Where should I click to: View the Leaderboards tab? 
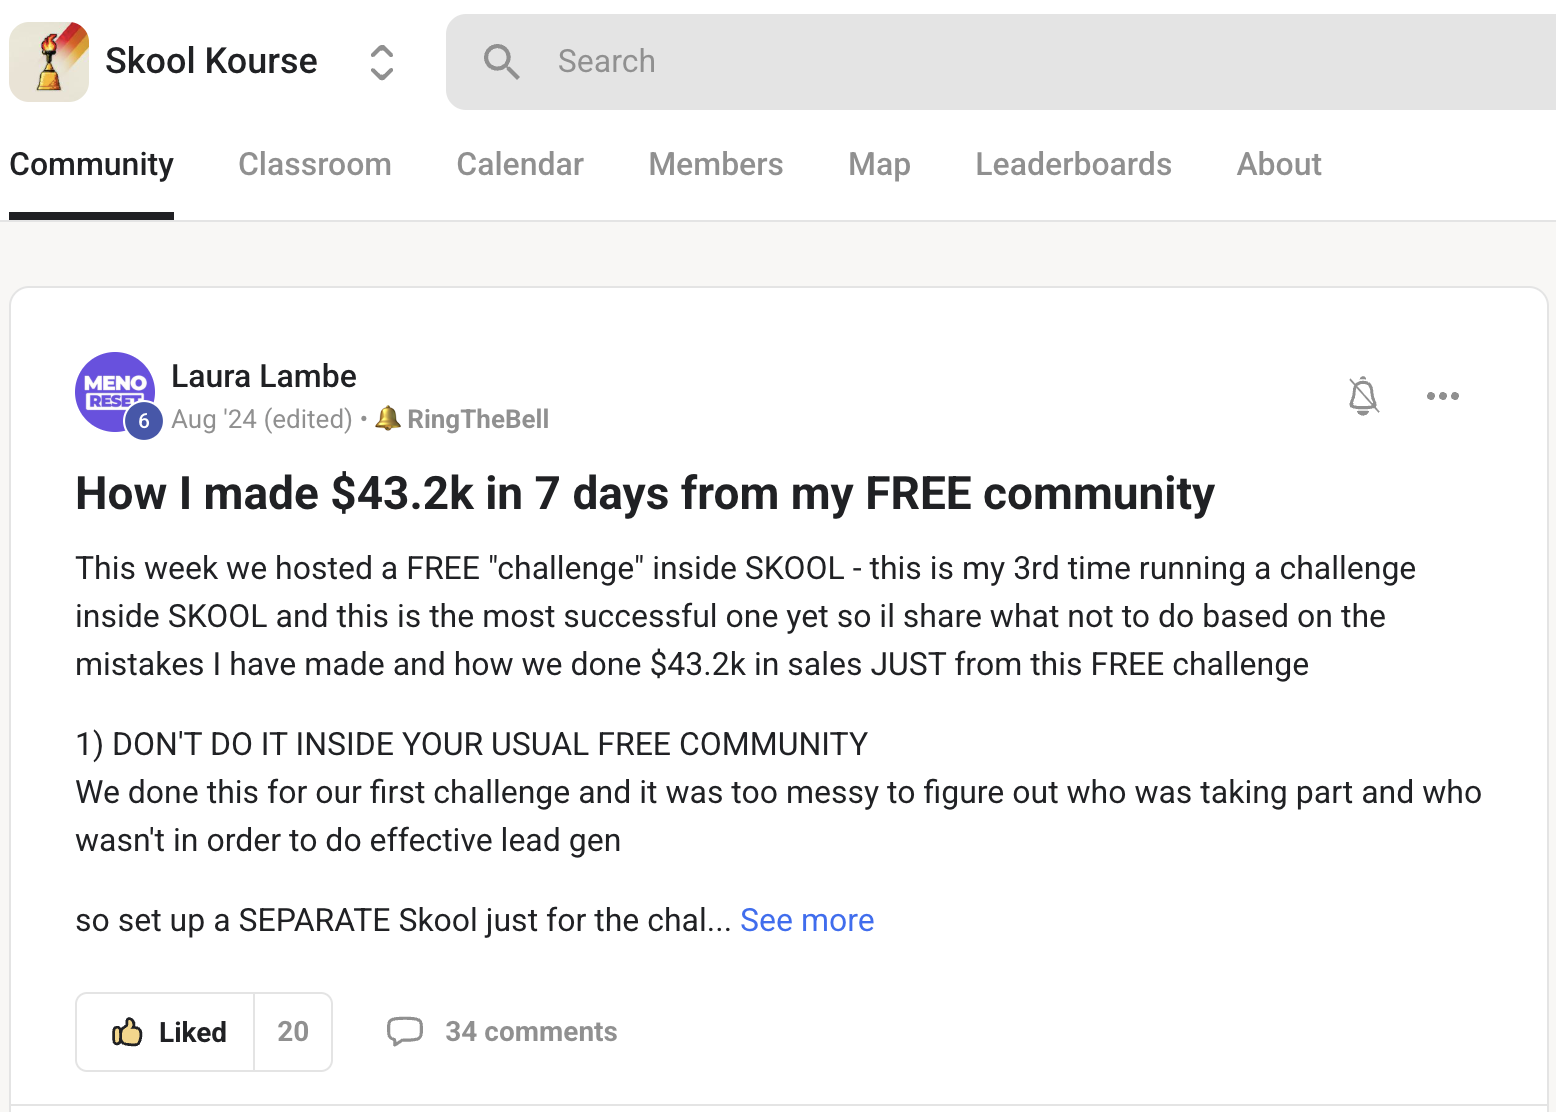(1073, 164)
